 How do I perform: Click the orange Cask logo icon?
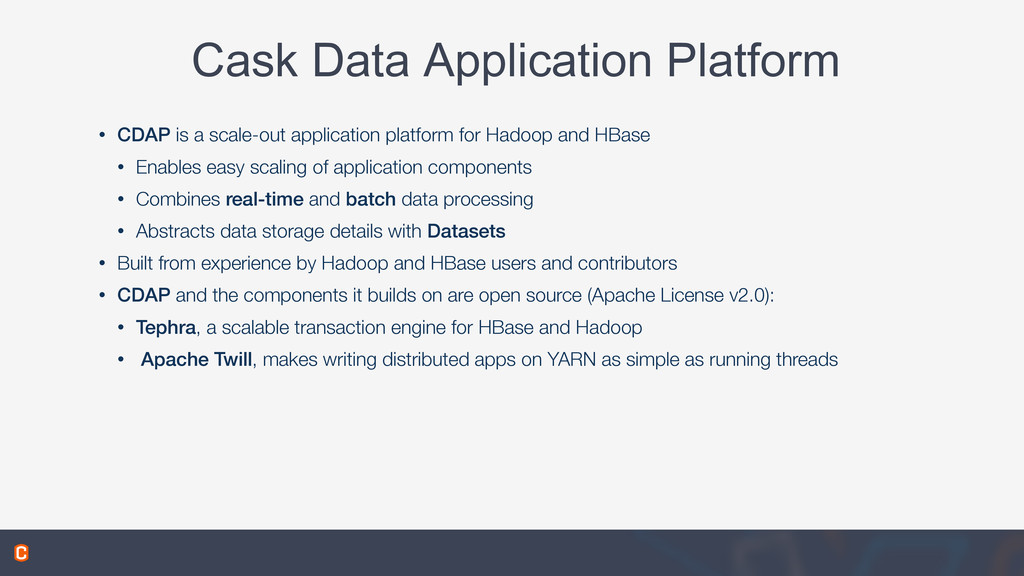click(21, 552)
